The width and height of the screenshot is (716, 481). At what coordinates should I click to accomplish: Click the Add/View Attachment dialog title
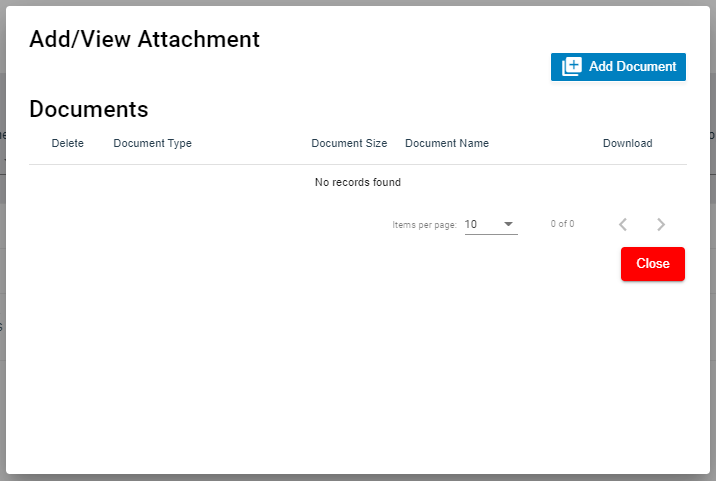(144, 39)
